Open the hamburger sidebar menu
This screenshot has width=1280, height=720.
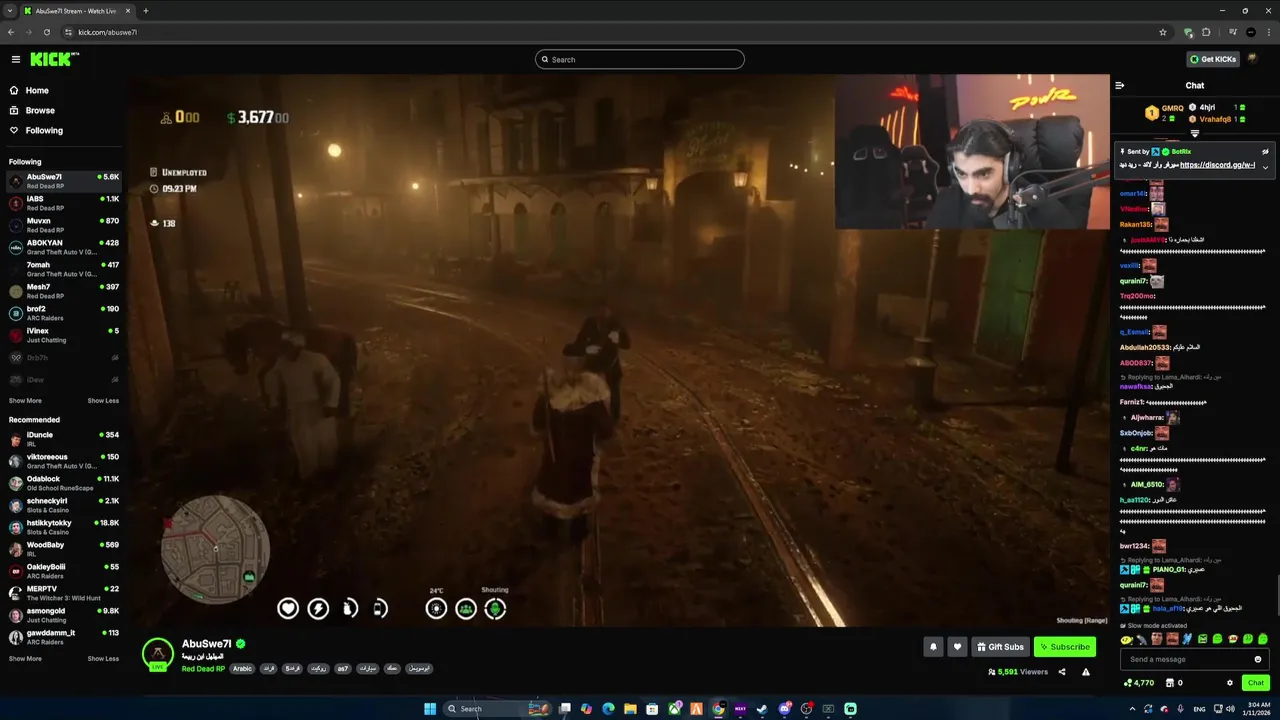pos(15,59)
